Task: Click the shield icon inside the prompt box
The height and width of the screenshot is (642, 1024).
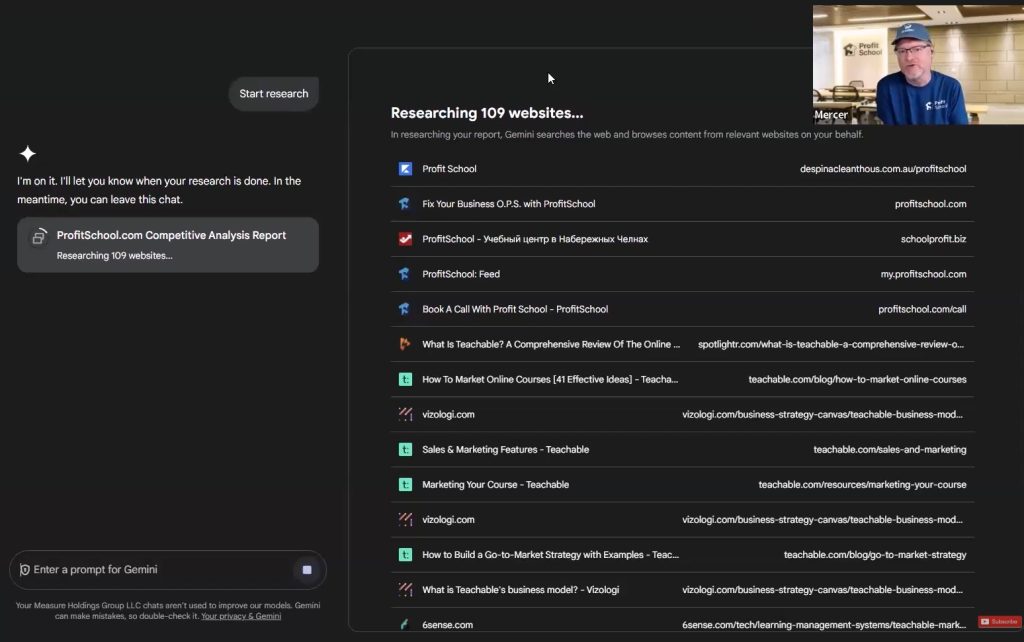Action: click(24, 570)
